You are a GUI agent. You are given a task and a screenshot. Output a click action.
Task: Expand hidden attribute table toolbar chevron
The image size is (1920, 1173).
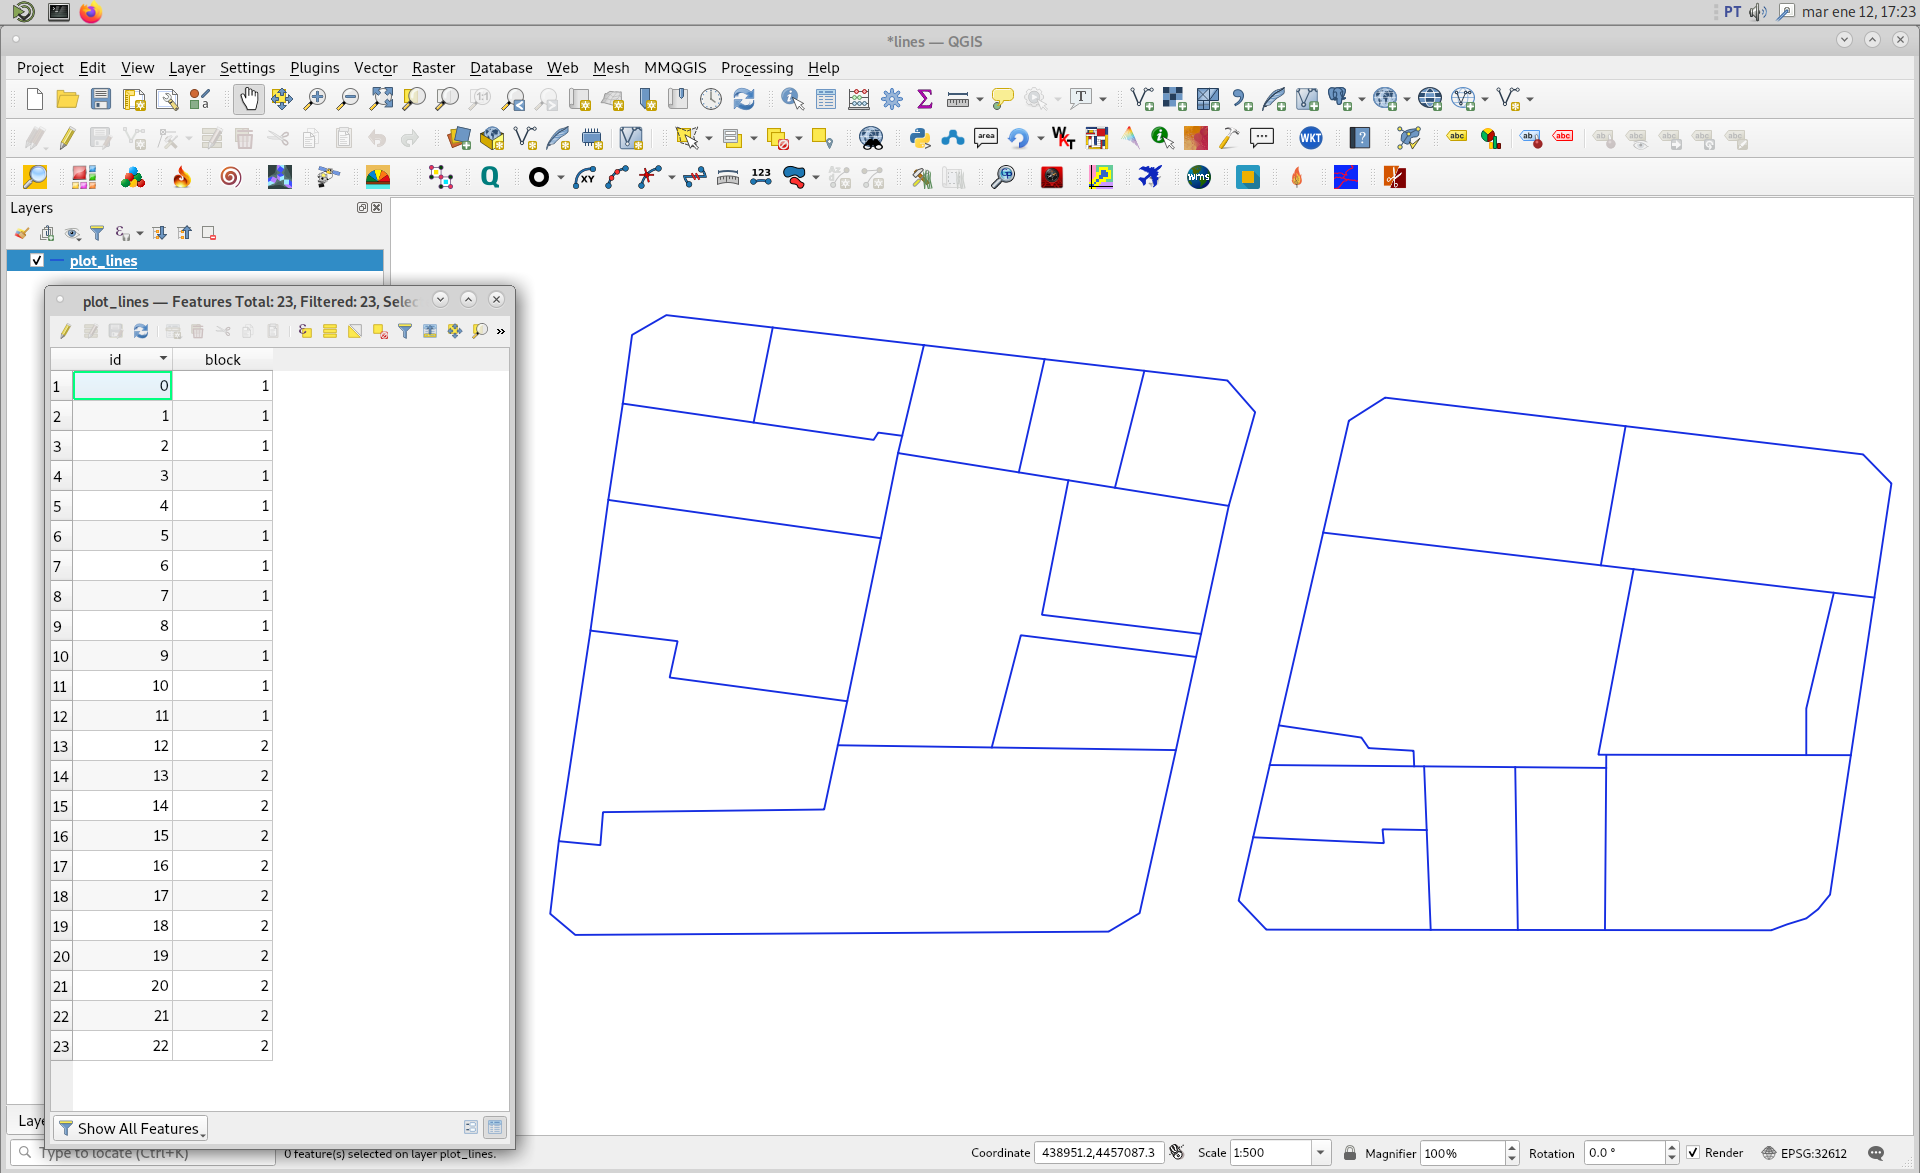pyautogui.click(x=501, y=331)
